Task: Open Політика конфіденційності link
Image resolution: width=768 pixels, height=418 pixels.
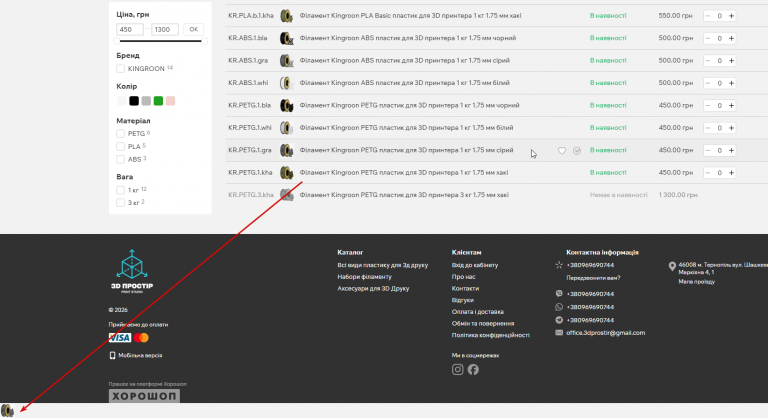Action: (x=490, y=335)
